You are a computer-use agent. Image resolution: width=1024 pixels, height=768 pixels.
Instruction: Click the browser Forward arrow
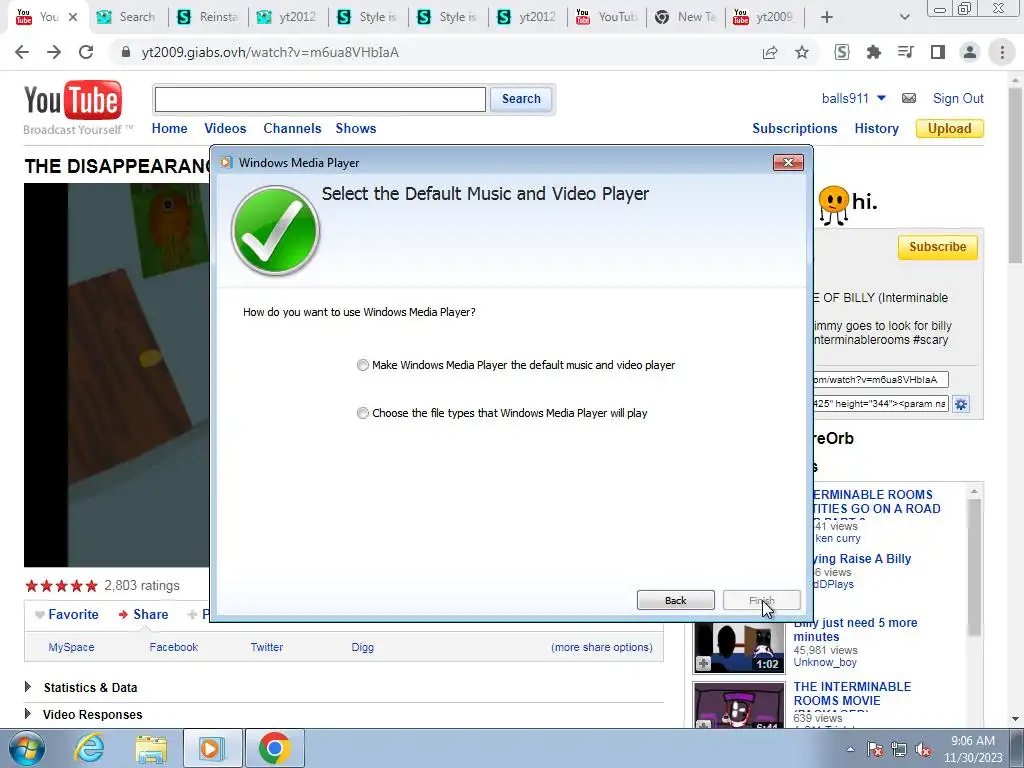pos(54,52)
